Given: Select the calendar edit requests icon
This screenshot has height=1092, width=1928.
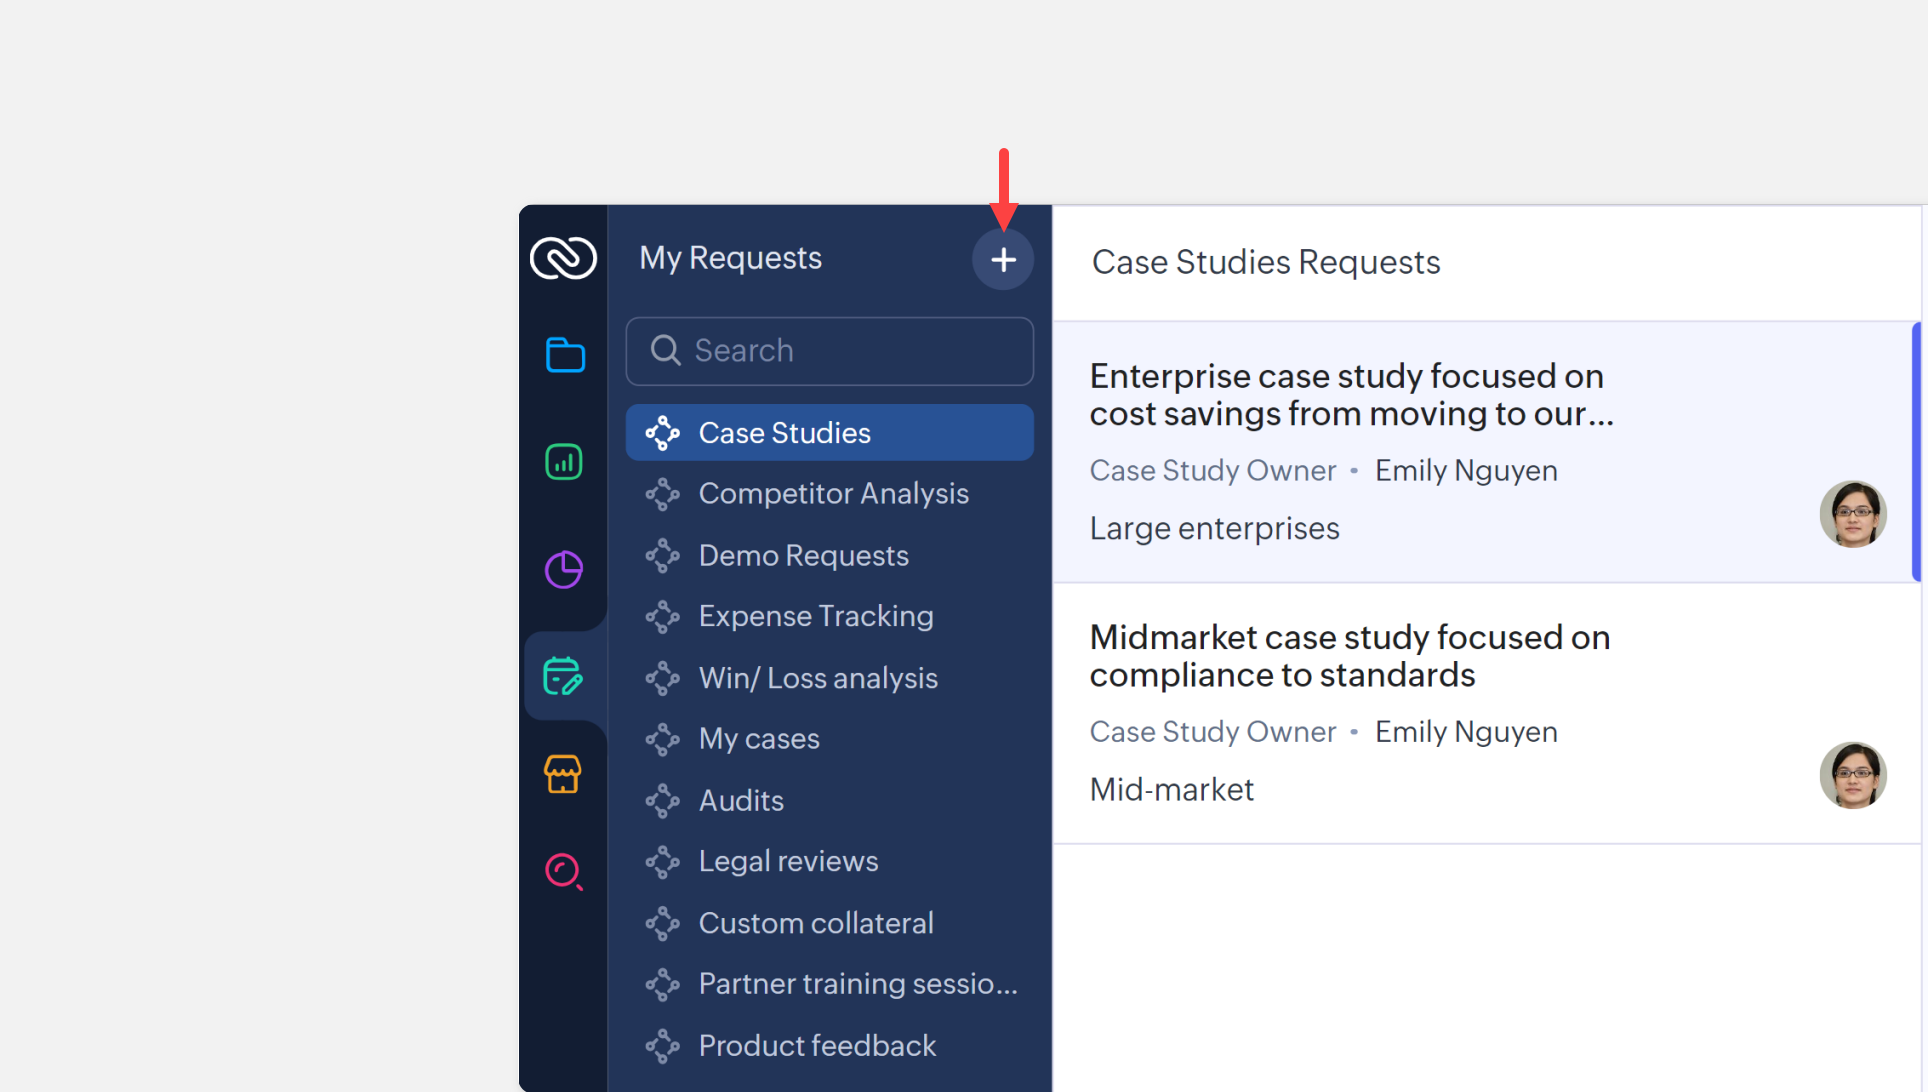Looking at the screenshot, I should click(563, 677).
